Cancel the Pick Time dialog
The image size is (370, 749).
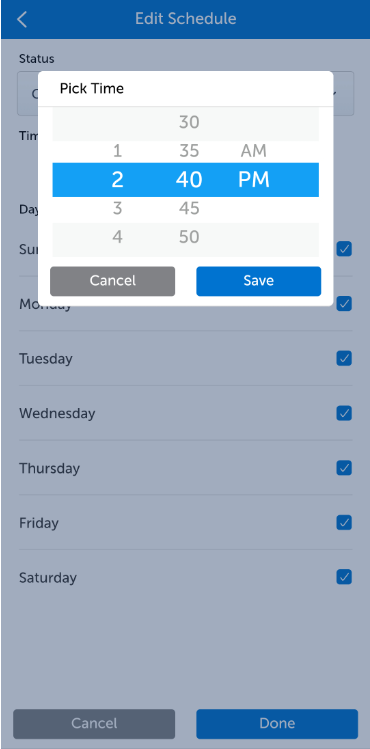pos(113,281)
